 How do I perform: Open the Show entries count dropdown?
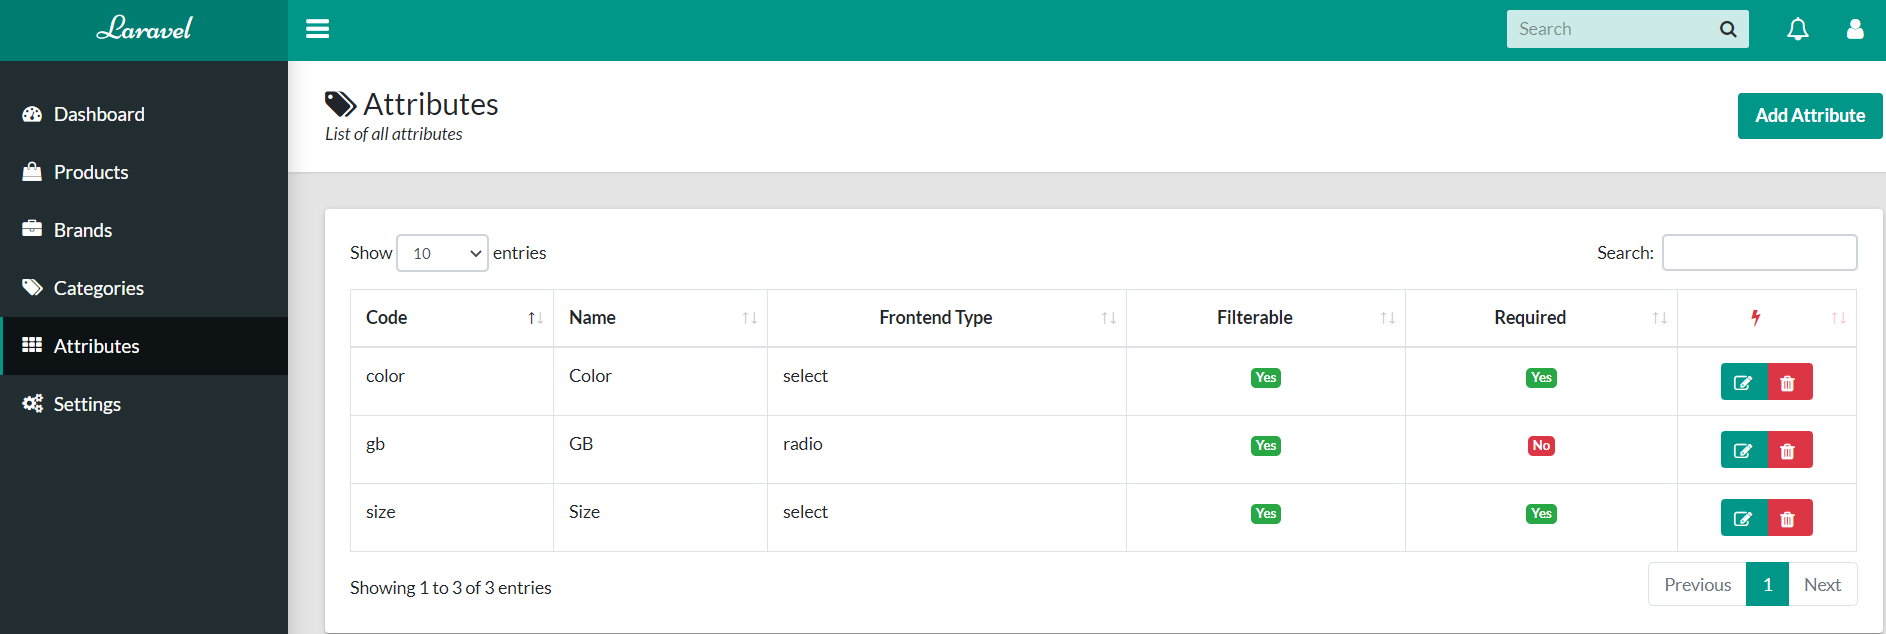coord(442,253)
